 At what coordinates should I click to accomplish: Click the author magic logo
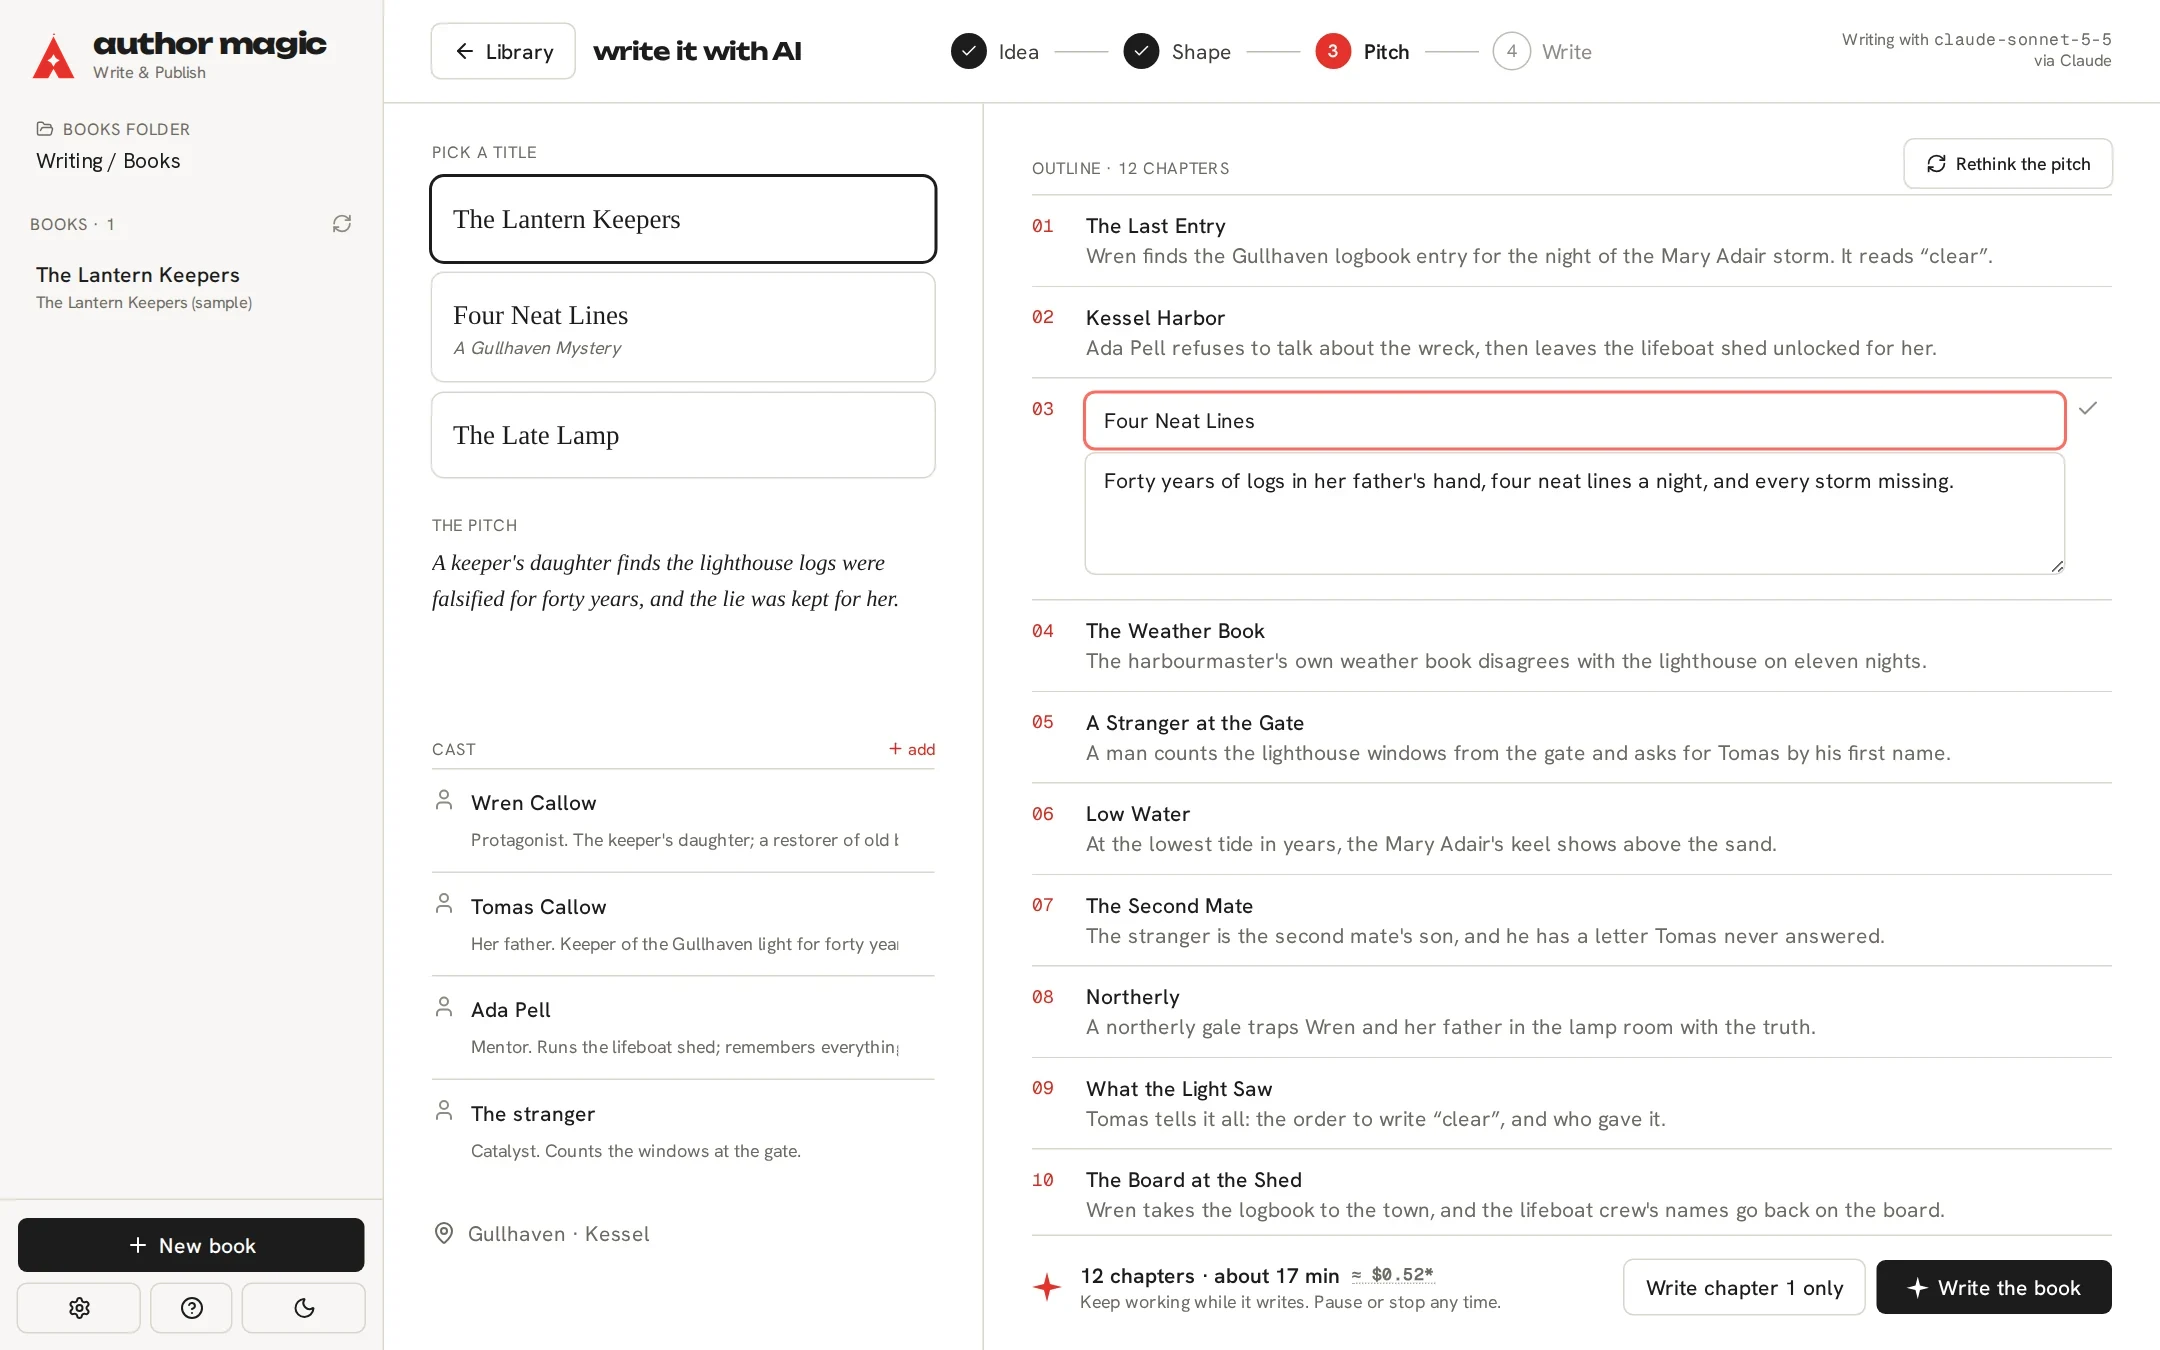tap(180, 54)
